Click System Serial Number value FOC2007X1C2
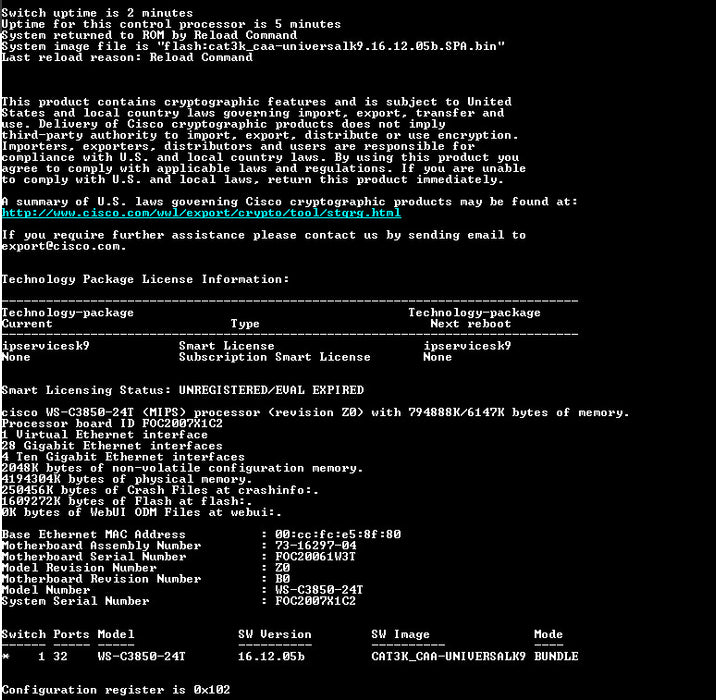716x700 pixels. [x=315, y=601]
